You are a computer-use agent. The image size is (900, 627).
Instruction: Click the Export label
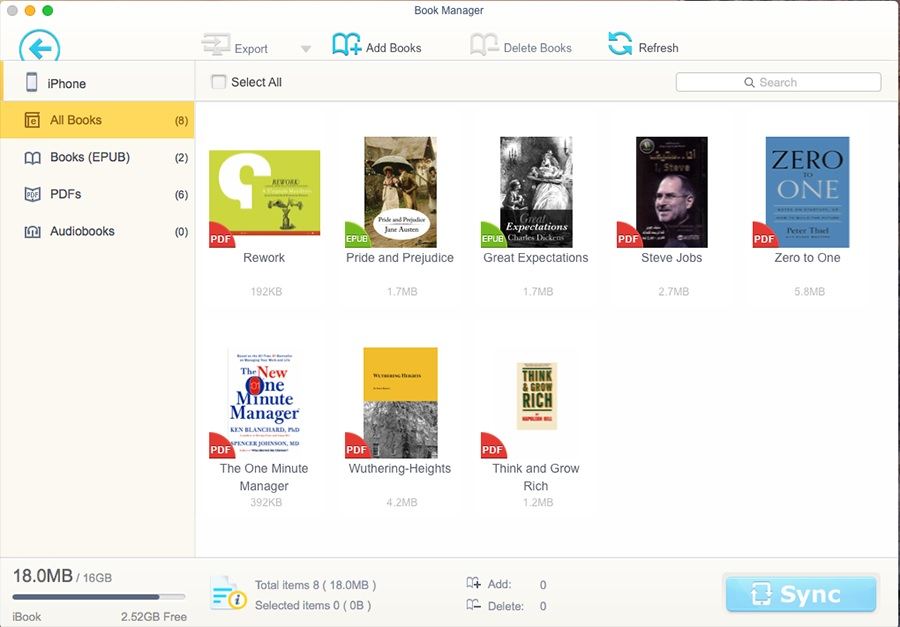[251, 49]
